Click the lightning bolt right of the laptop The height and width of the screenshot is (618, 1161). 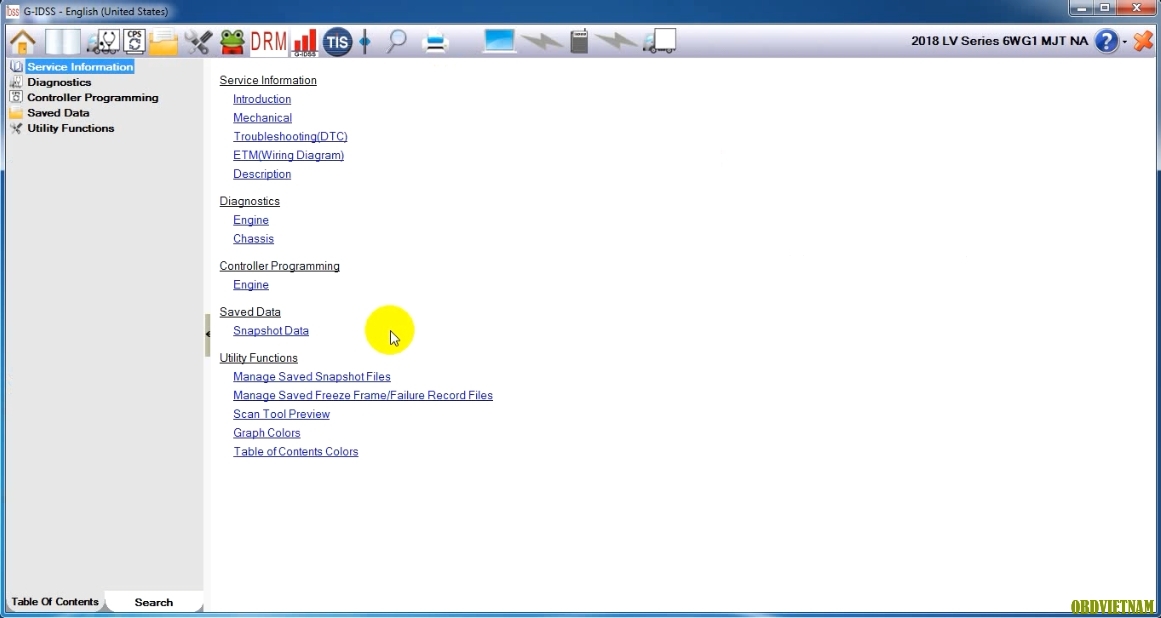[541, 42]
